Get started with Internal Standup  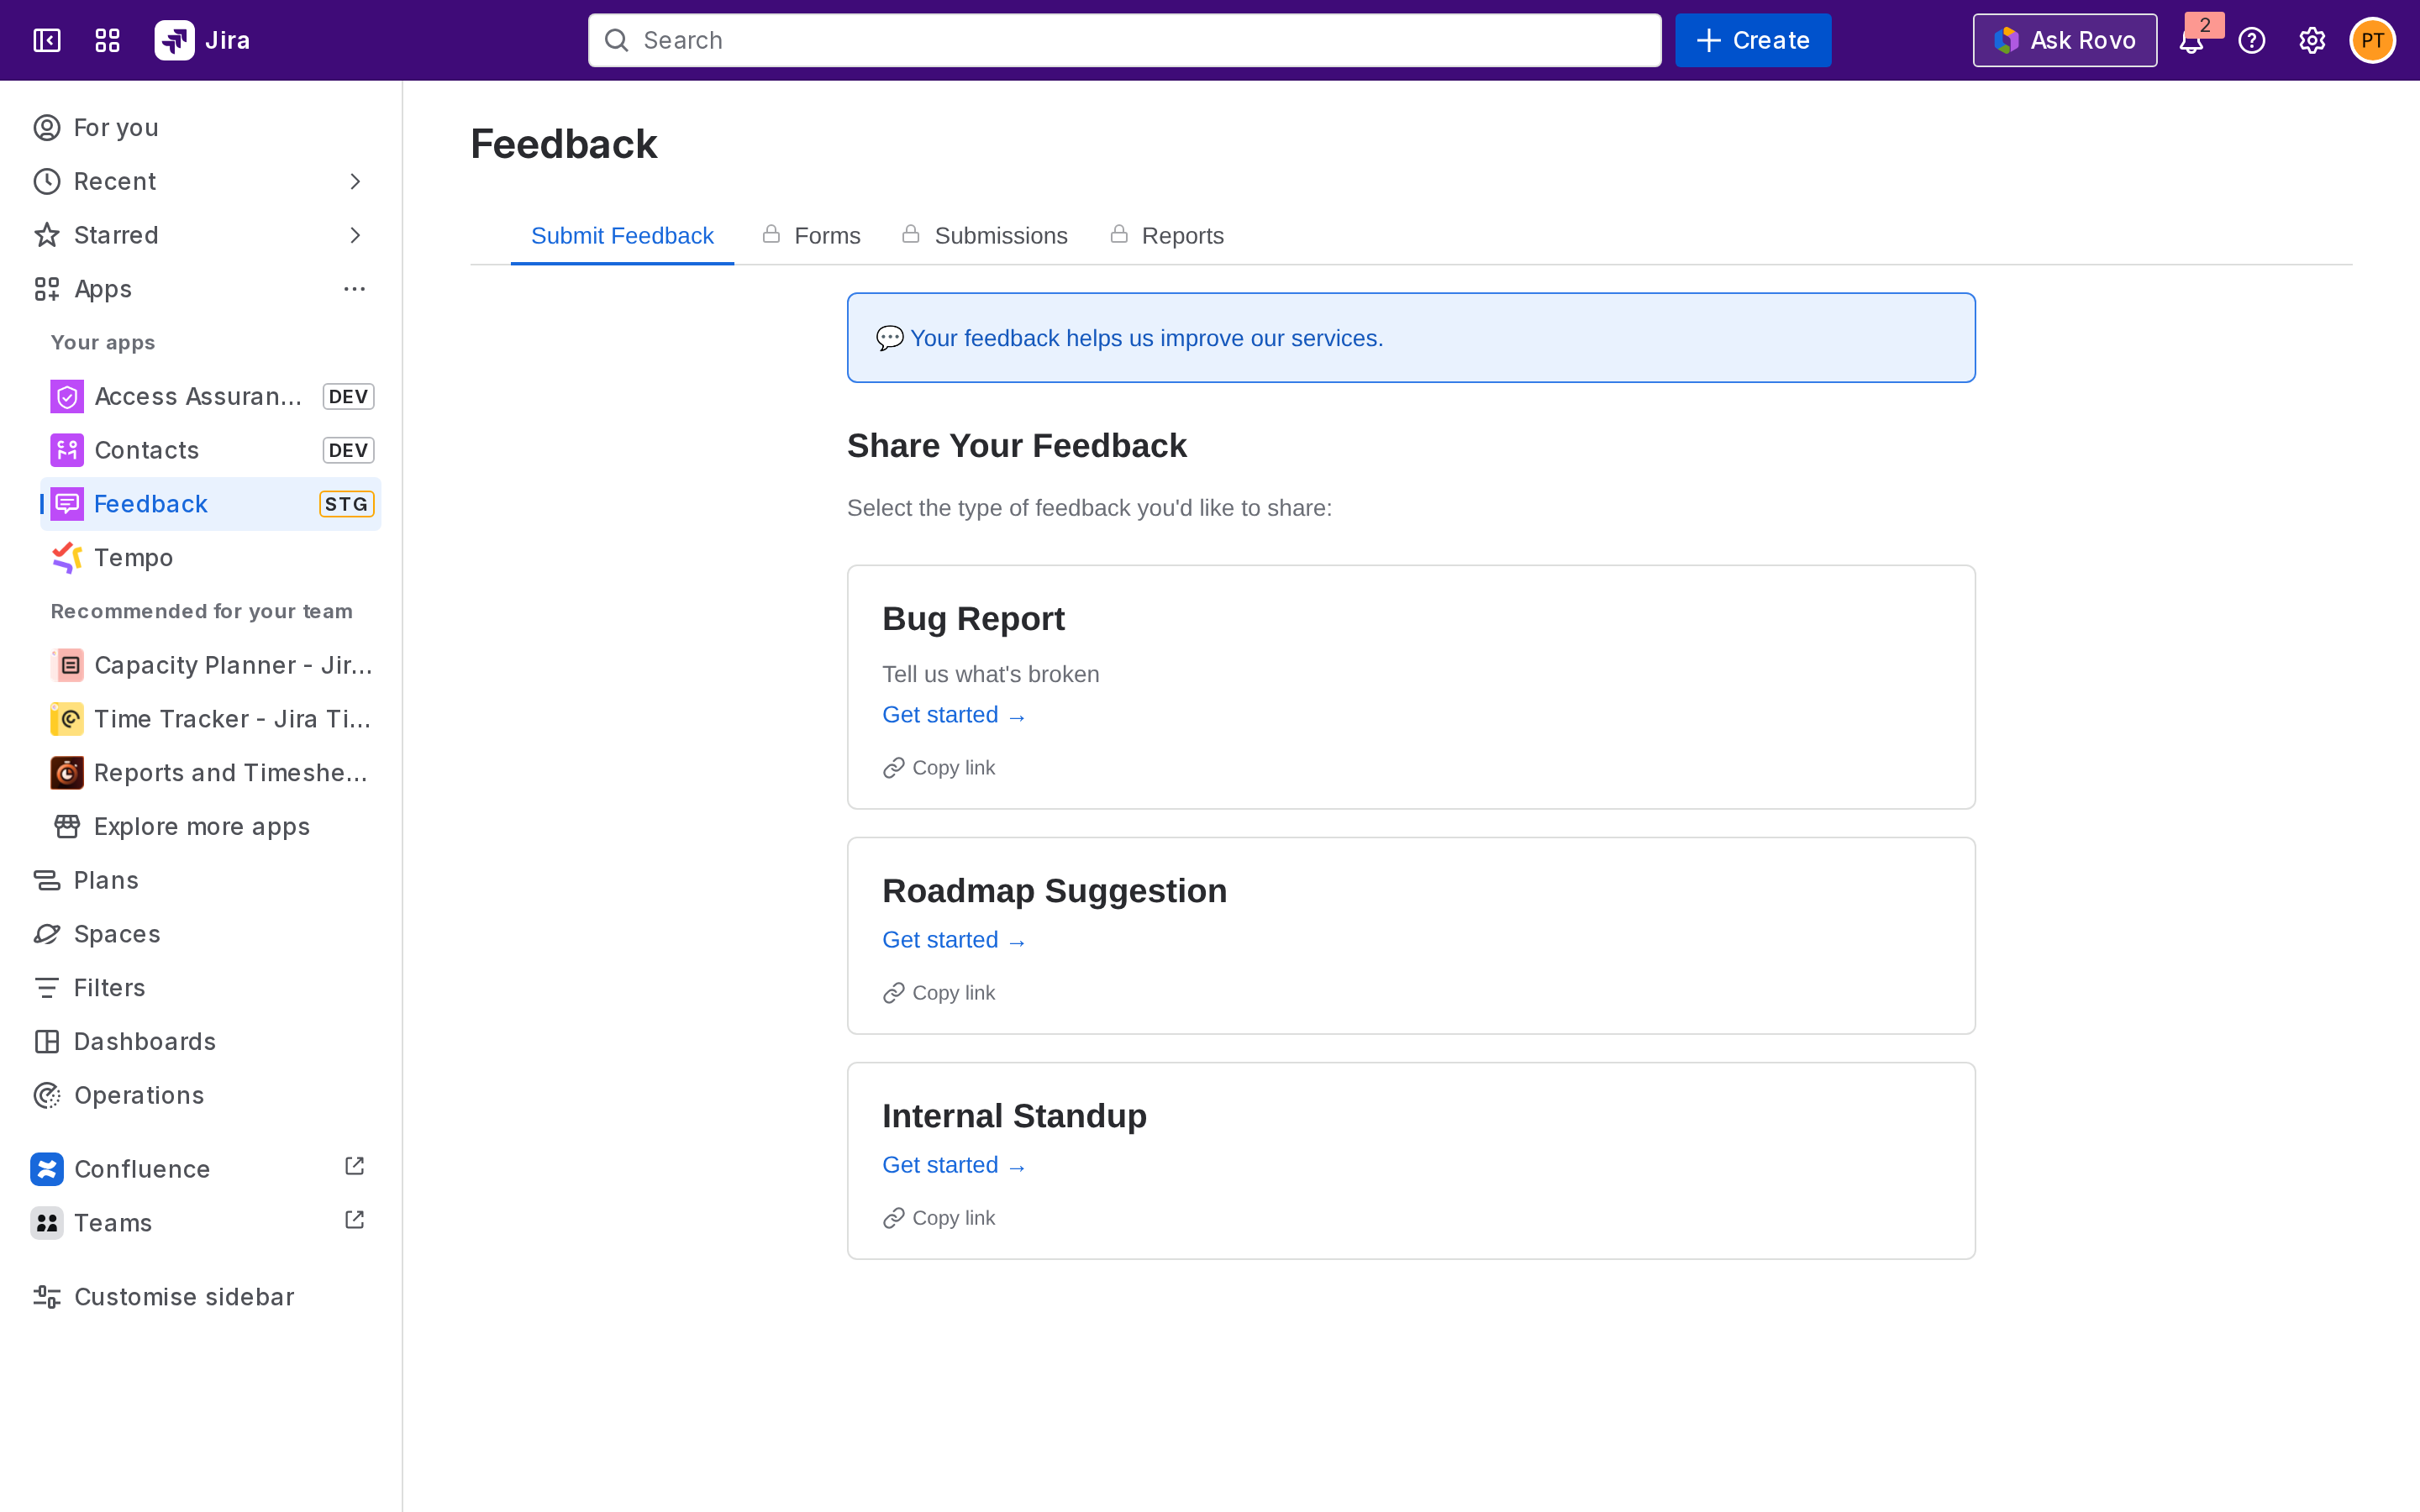[954, 1165]
